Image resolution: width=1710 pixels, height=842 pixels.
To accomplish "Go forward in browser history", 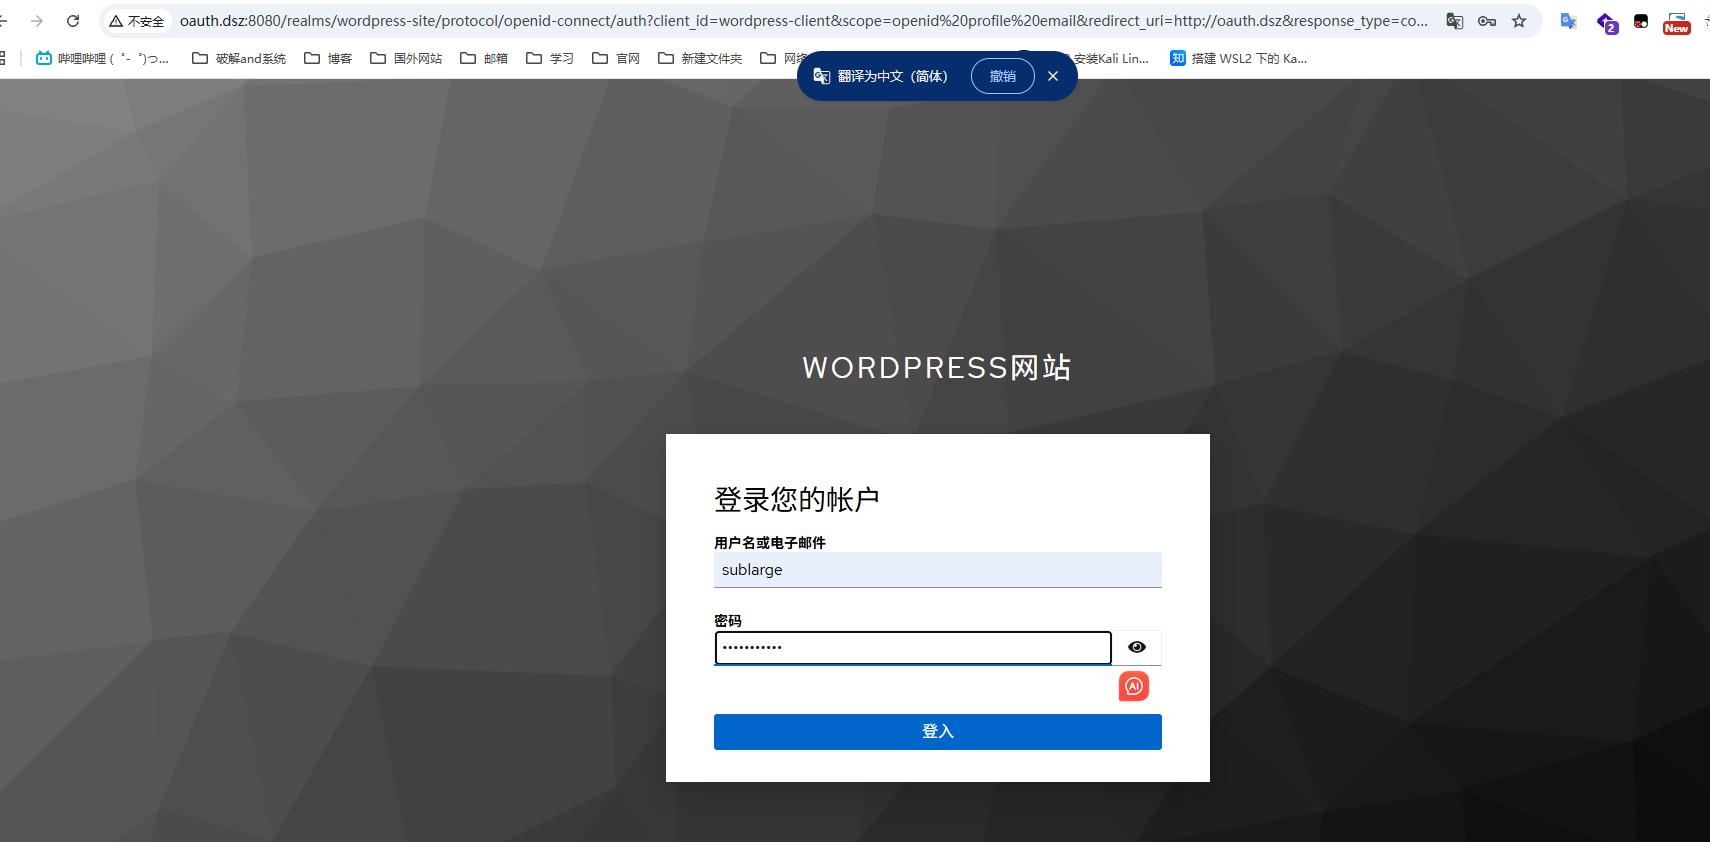I will coord(37,21).
